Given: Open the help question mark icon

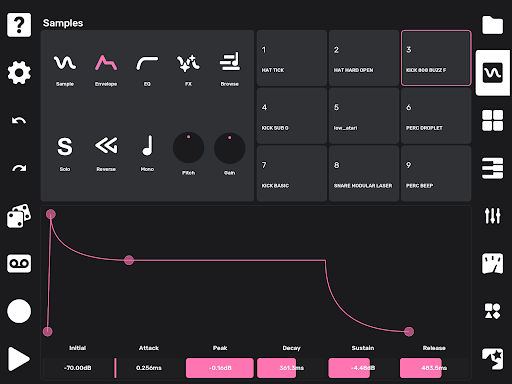Looking at the screenshot, I should pos(19,25).
